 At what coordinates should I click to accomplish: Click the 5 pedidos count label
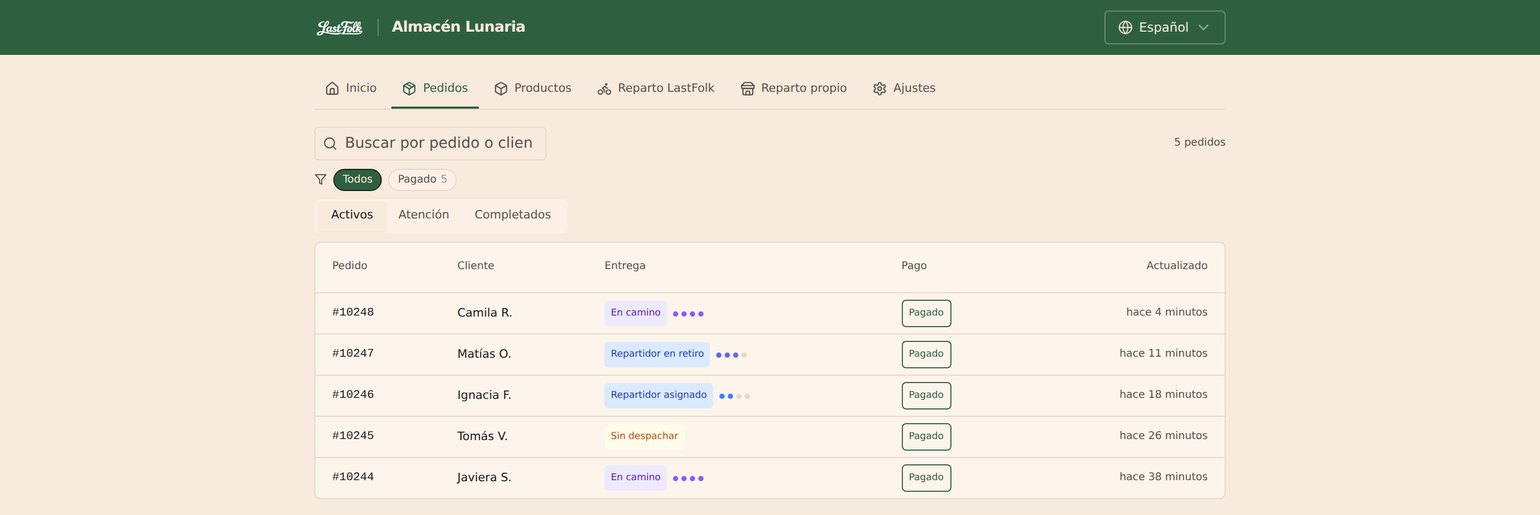click(x=1200, y=142)
